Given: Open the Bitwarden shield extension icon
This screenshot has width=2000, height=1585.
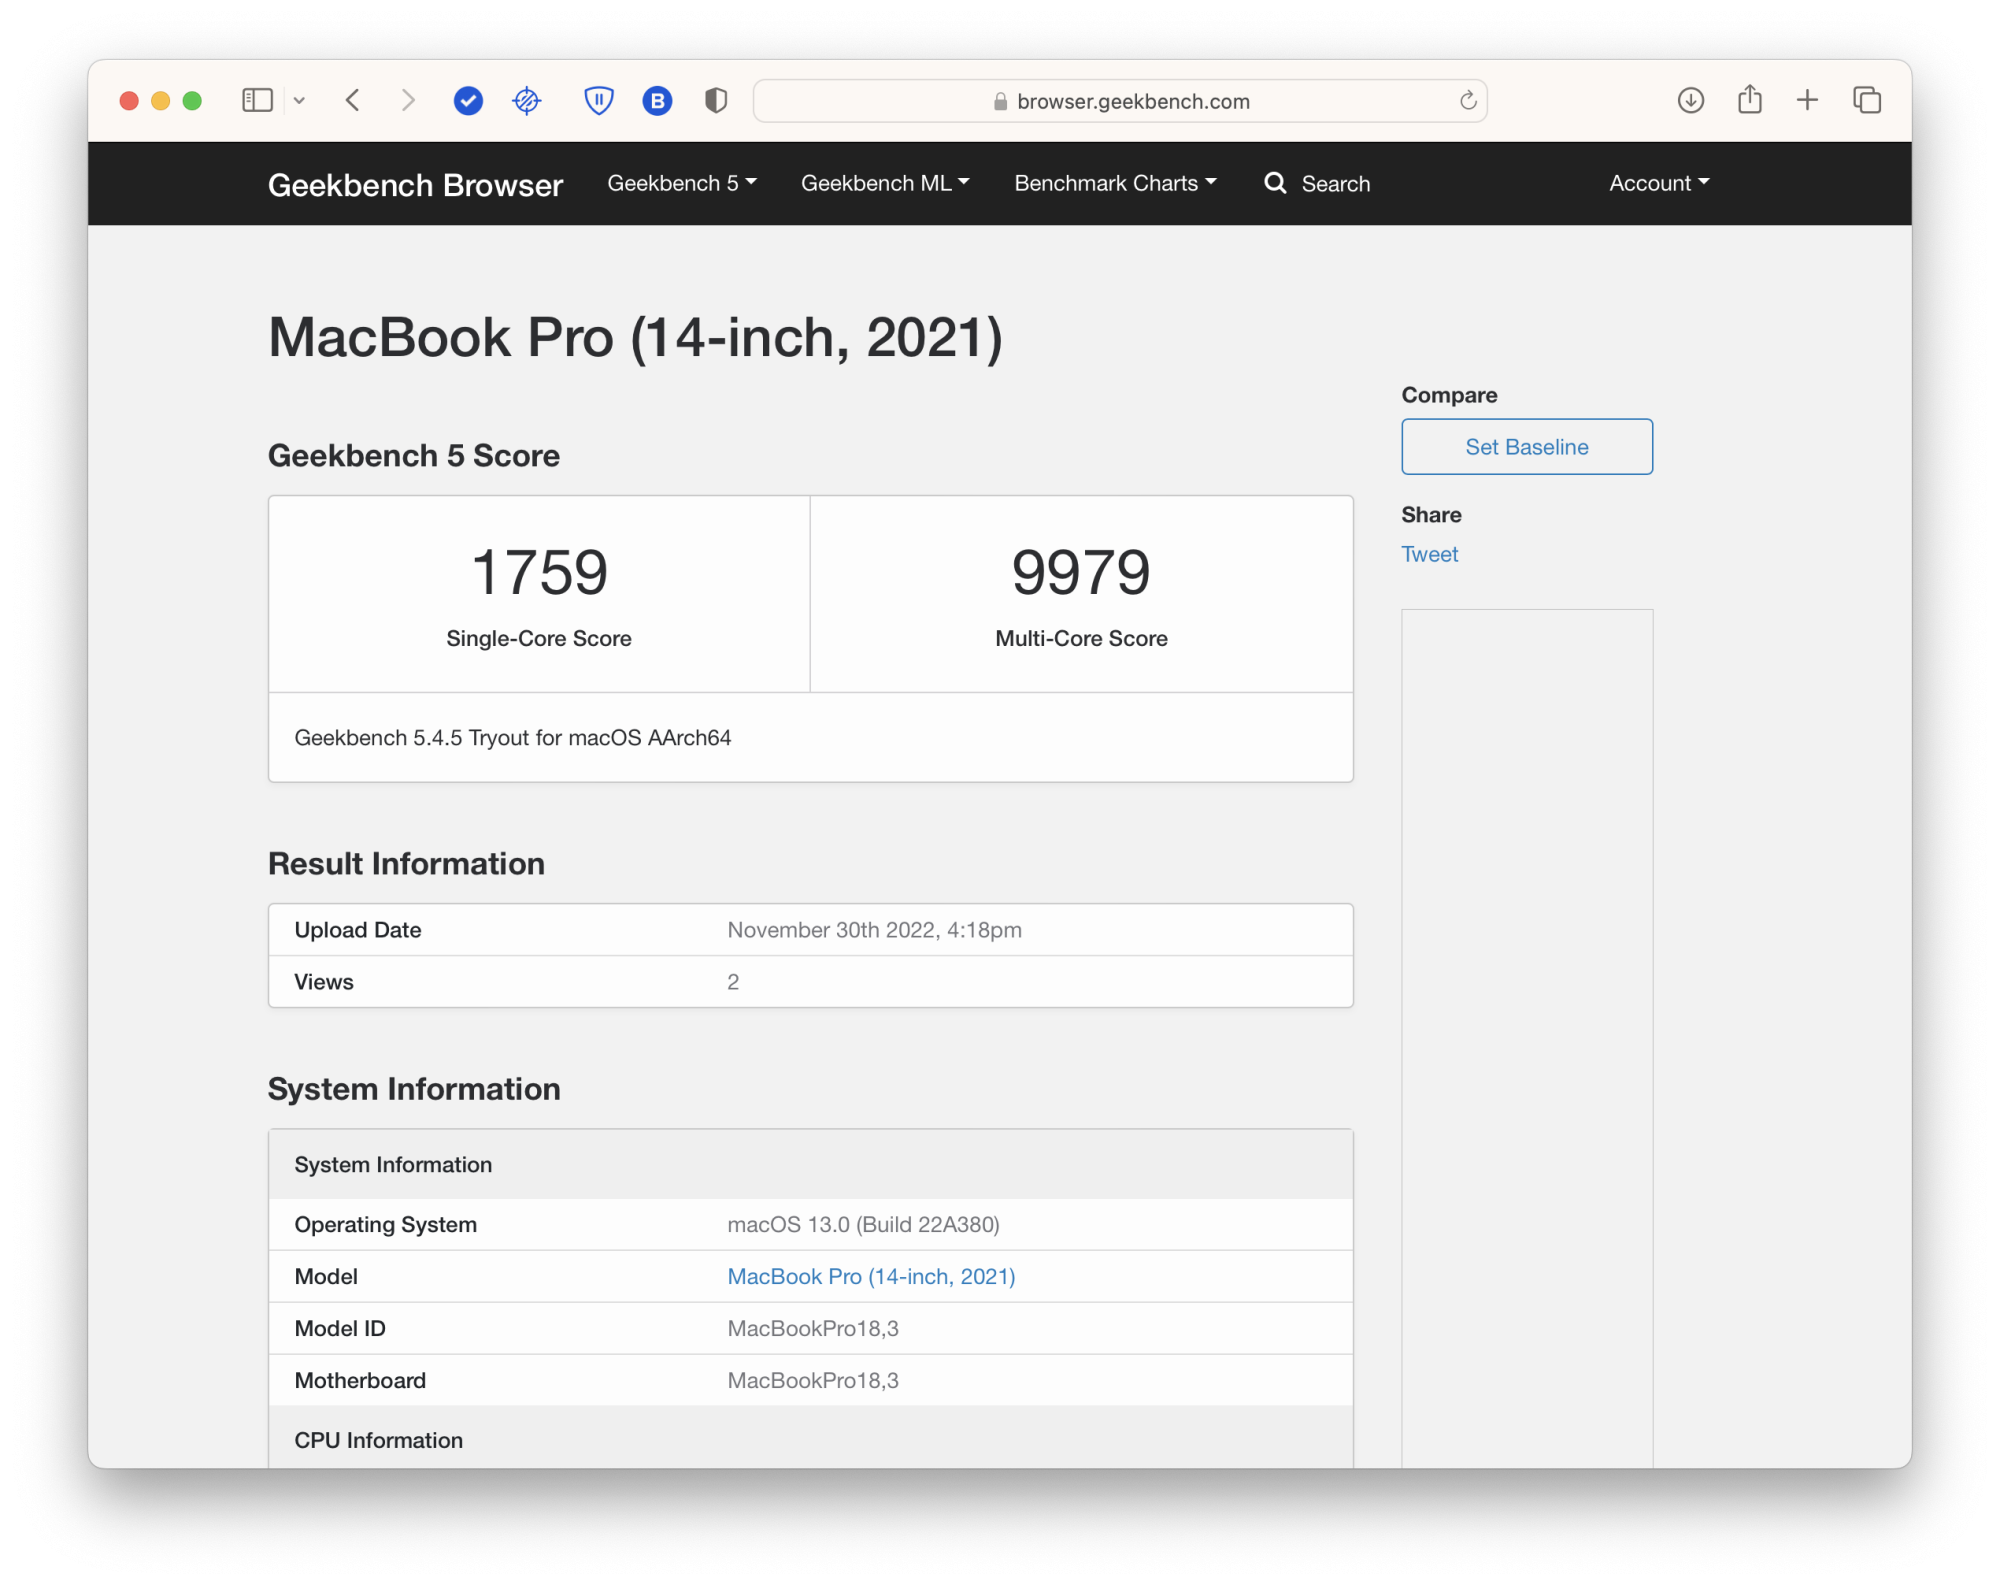Looking at the screenshot, I should (x=598, y=101).
